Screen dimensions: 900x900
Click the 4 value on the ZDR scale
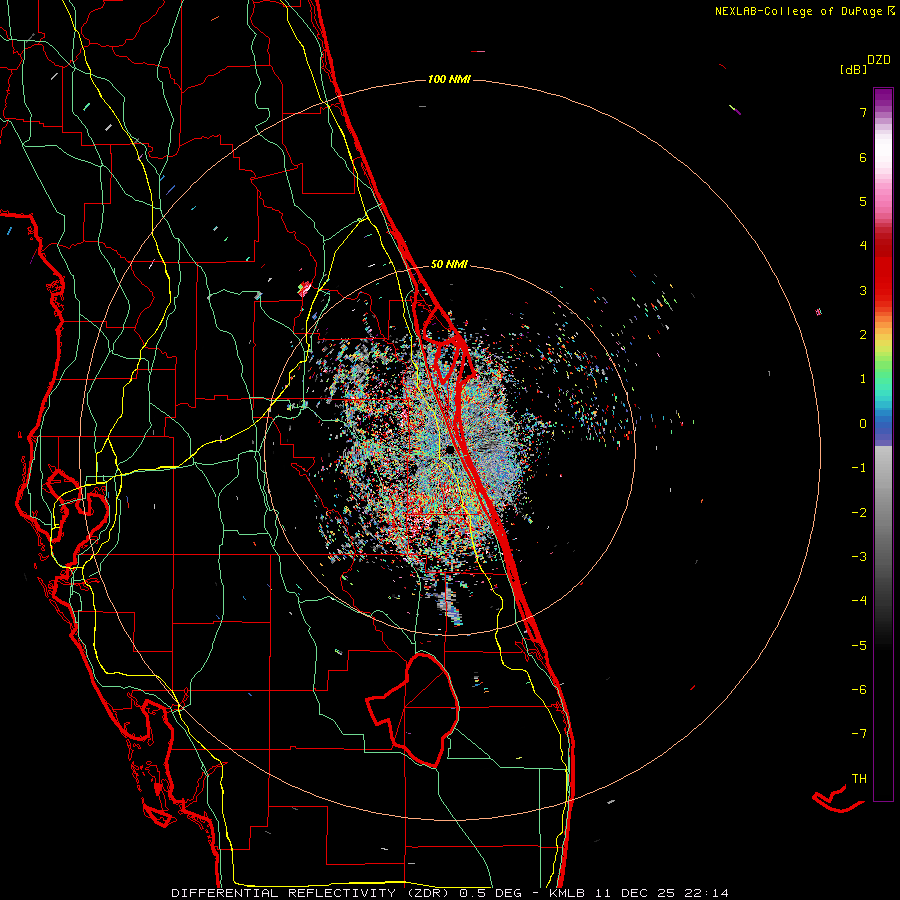point(863,246)
